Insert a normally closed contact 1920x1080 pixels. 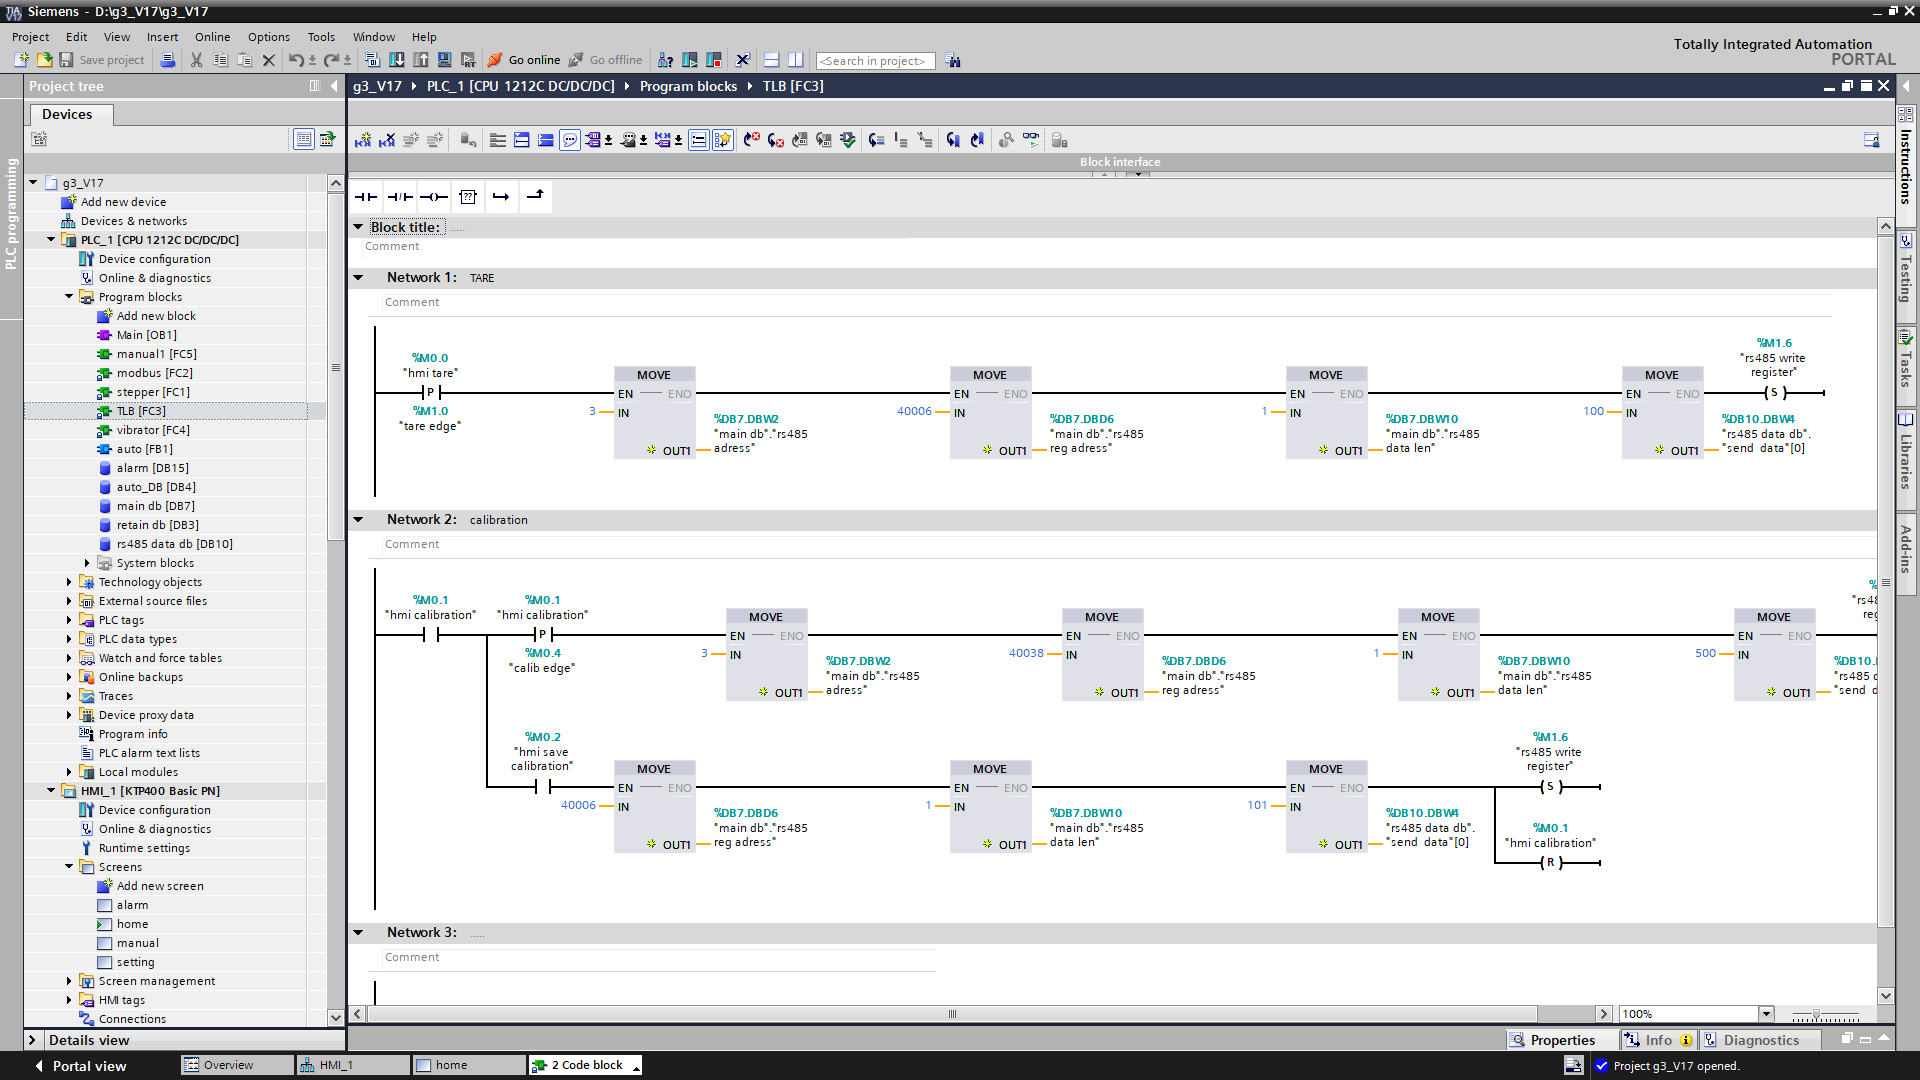(x=400, y=197)
